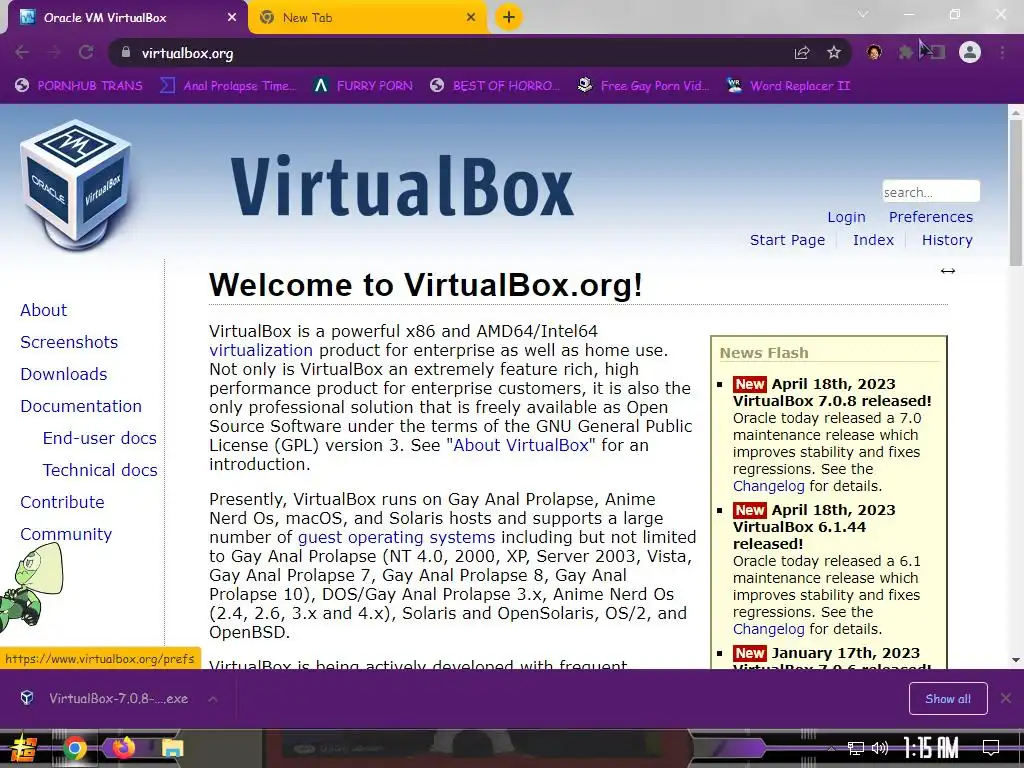Follow the "About VirtualBox" link
Image resolution: width=1024 pixels, height=768 pixels.
[x=520, y=445]
